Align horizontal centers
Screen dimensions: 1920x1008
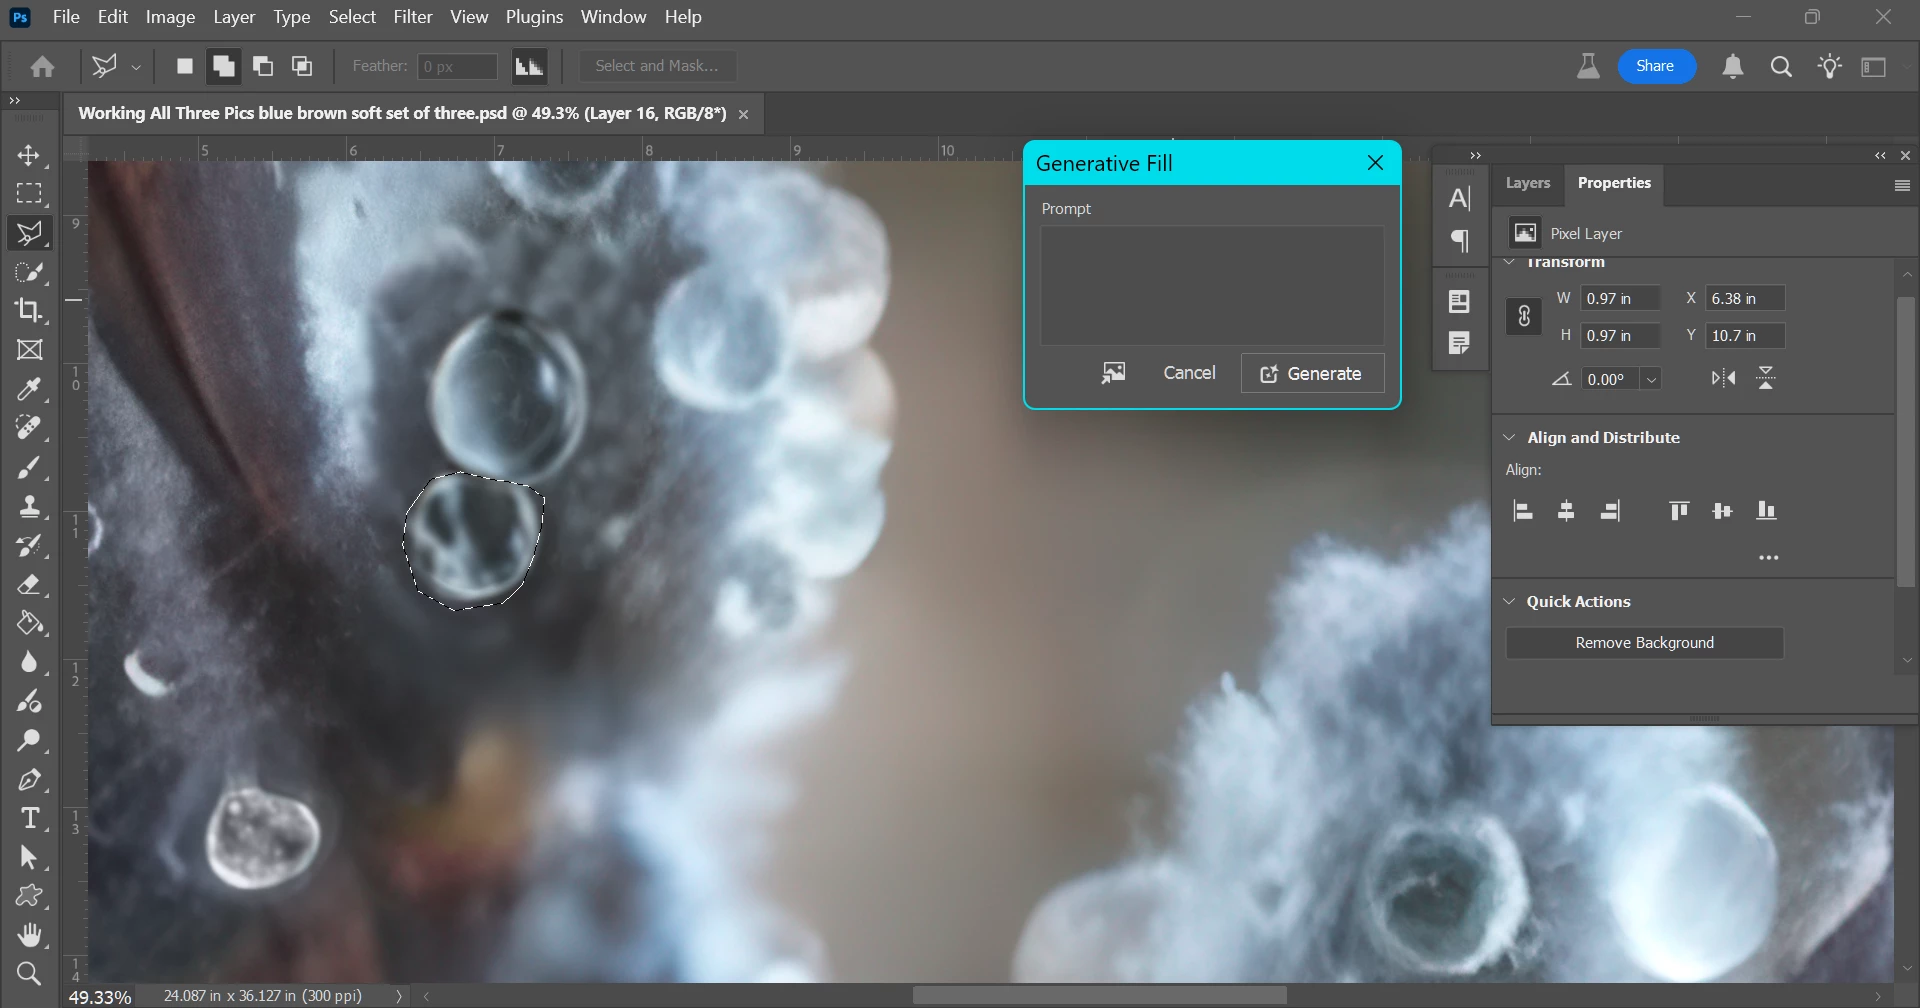[1566, 511]
